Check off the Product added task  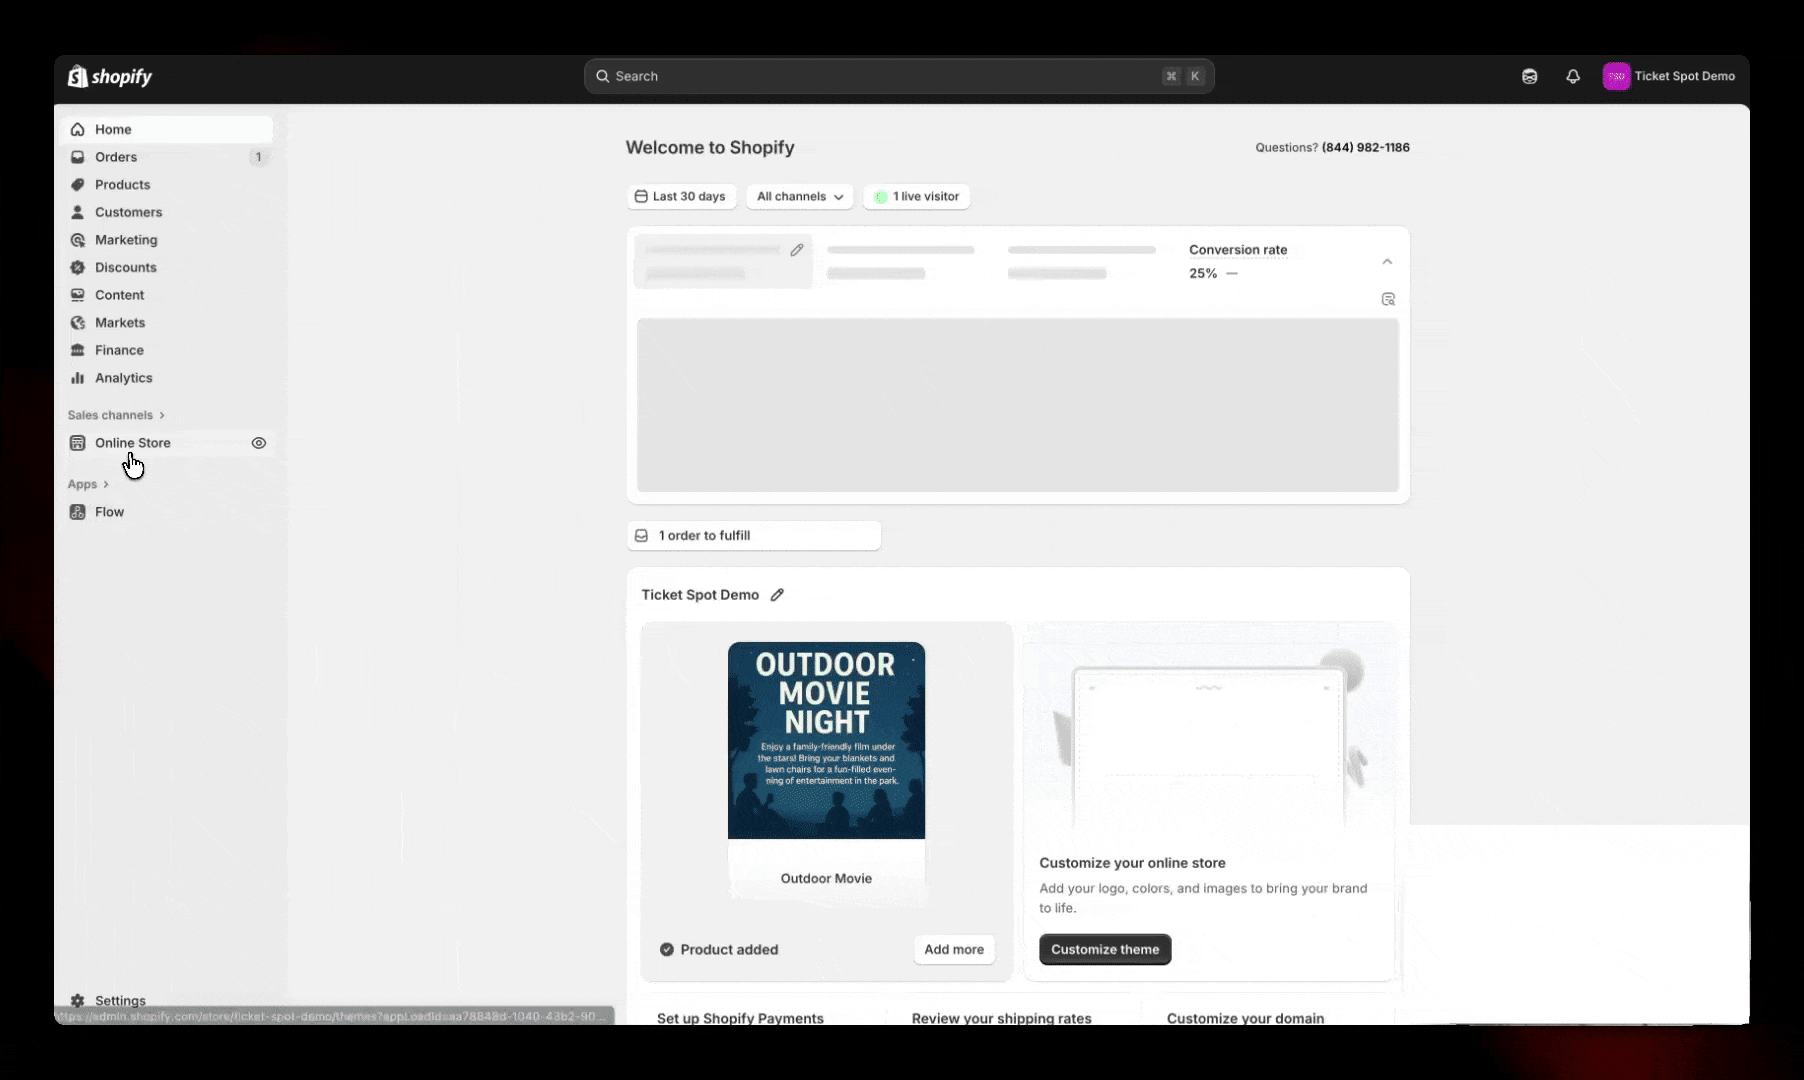(x=666, y=949)
